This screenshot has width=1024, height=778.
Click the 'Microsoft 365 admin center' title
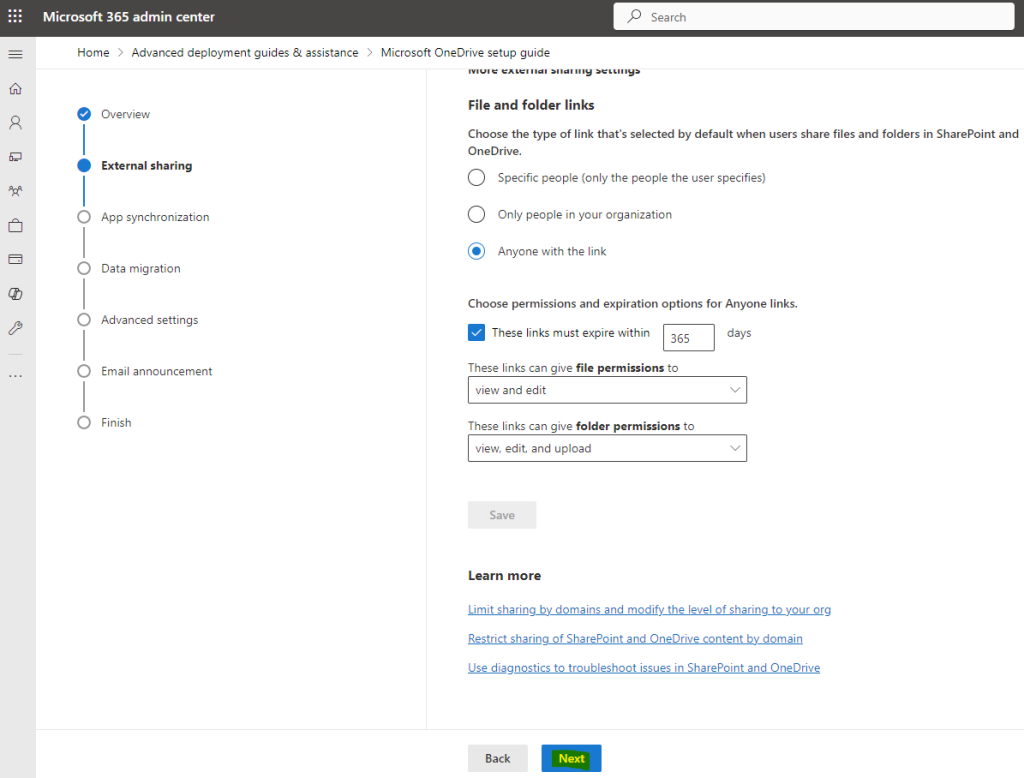[x=129, y=17]
